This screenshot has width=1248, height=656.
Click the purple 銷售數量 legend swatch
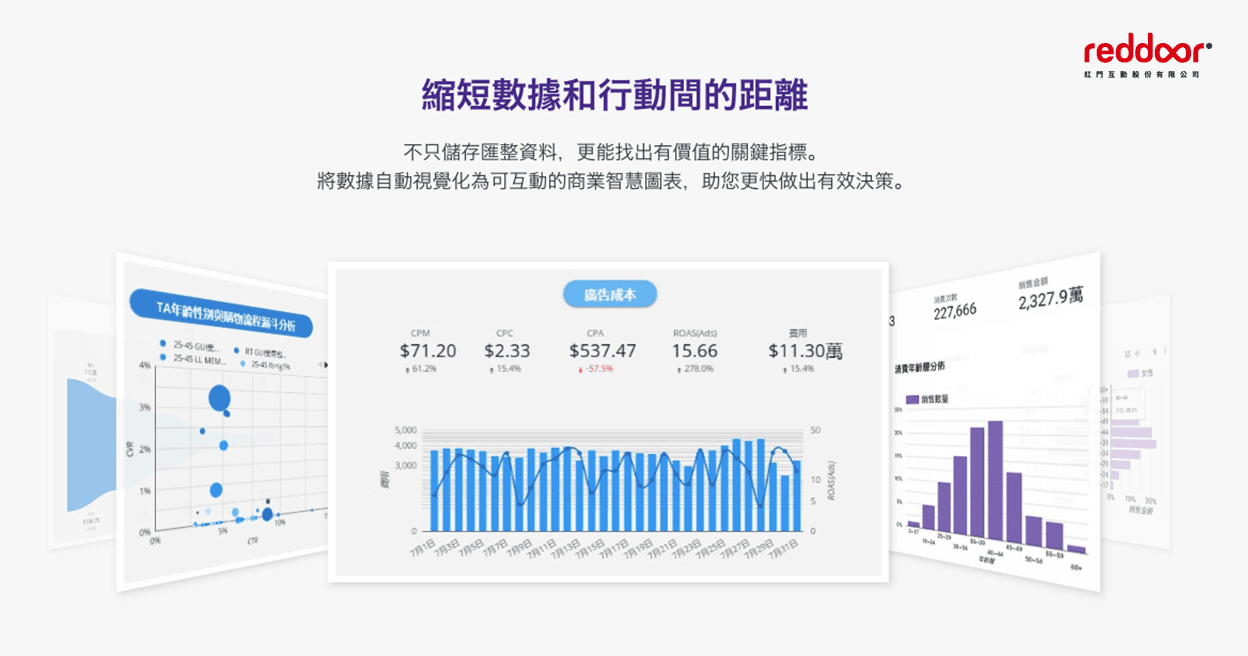coord(911,399)
